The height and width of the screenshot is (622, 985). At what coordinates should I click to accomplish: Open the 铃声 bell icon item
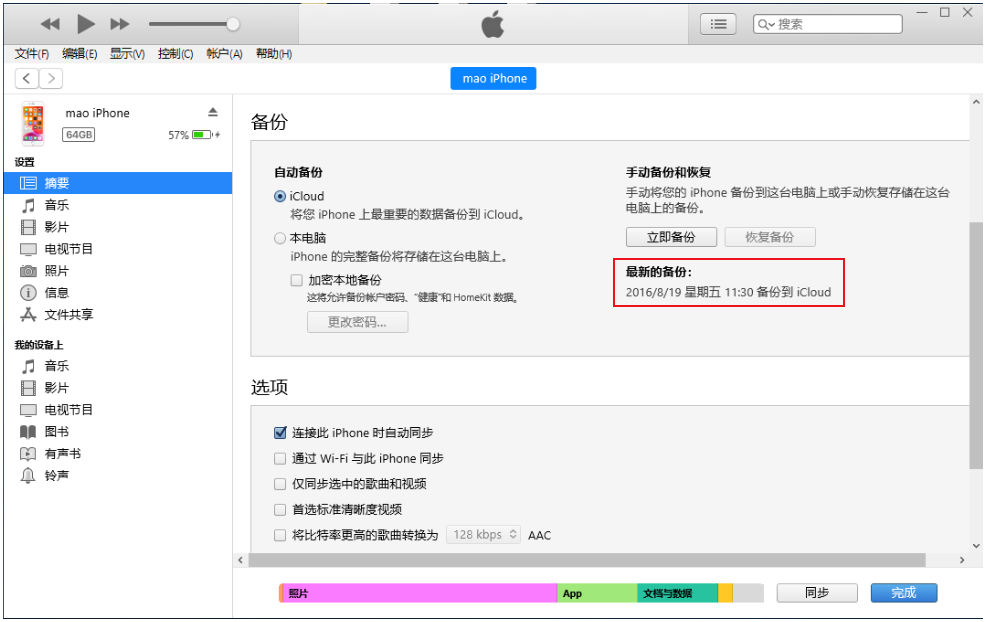28,476
